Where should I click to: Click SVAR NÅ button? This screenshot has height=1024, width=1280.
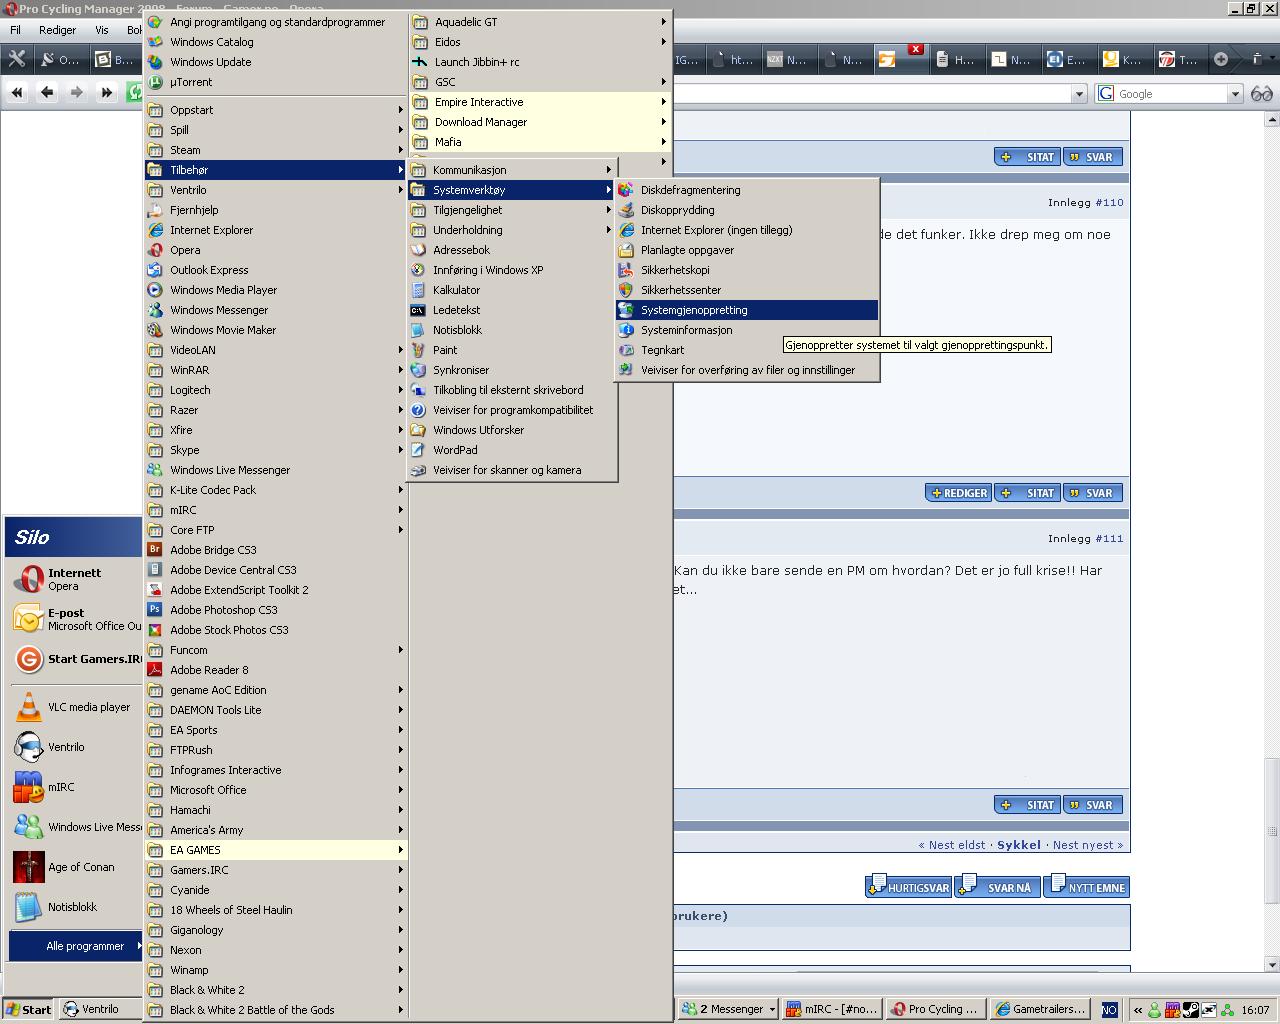coord(997,886)
